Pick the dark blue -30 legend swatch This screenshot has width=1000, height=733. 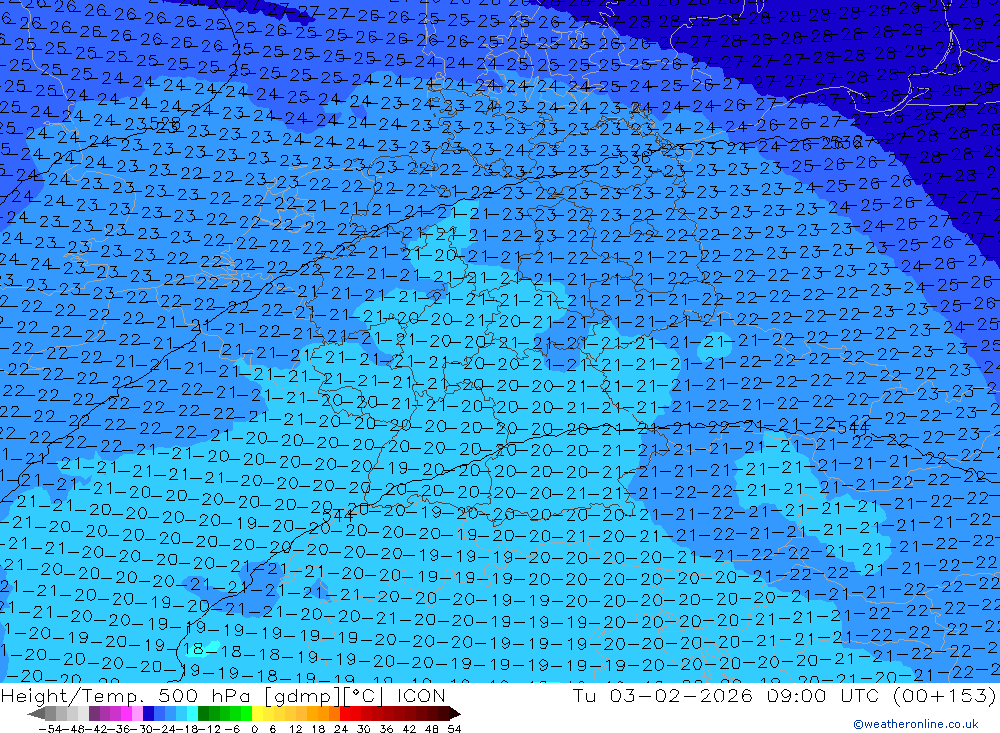(148, 714)
